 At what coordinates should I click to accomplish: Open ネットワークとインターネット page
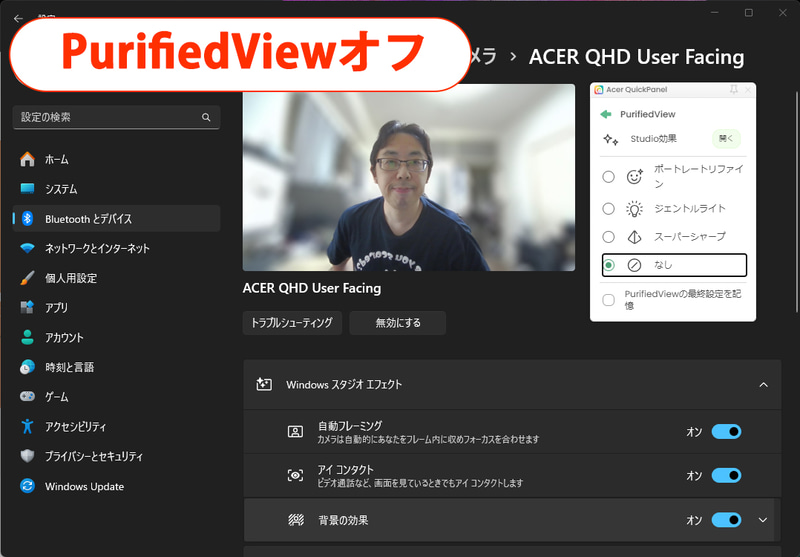116,248
